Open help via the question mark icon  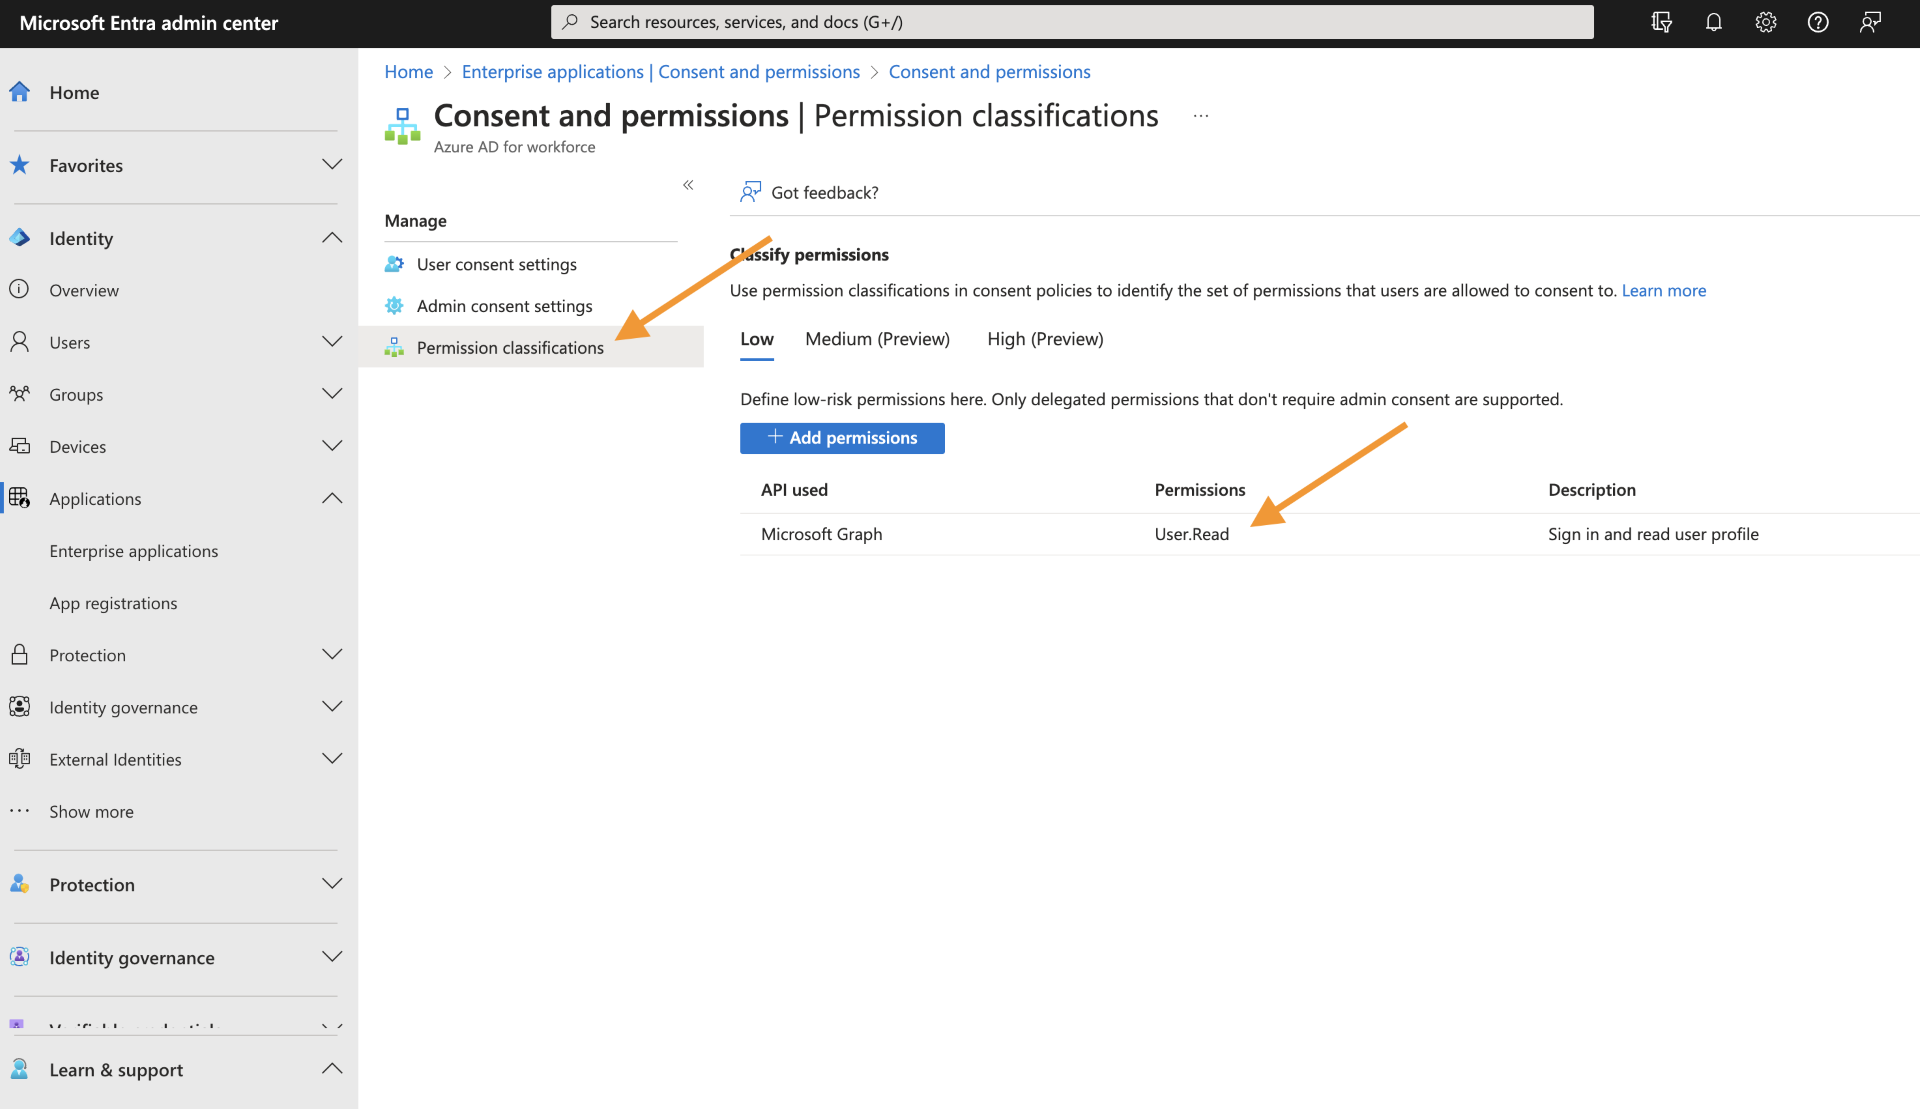pos(1818,21)
